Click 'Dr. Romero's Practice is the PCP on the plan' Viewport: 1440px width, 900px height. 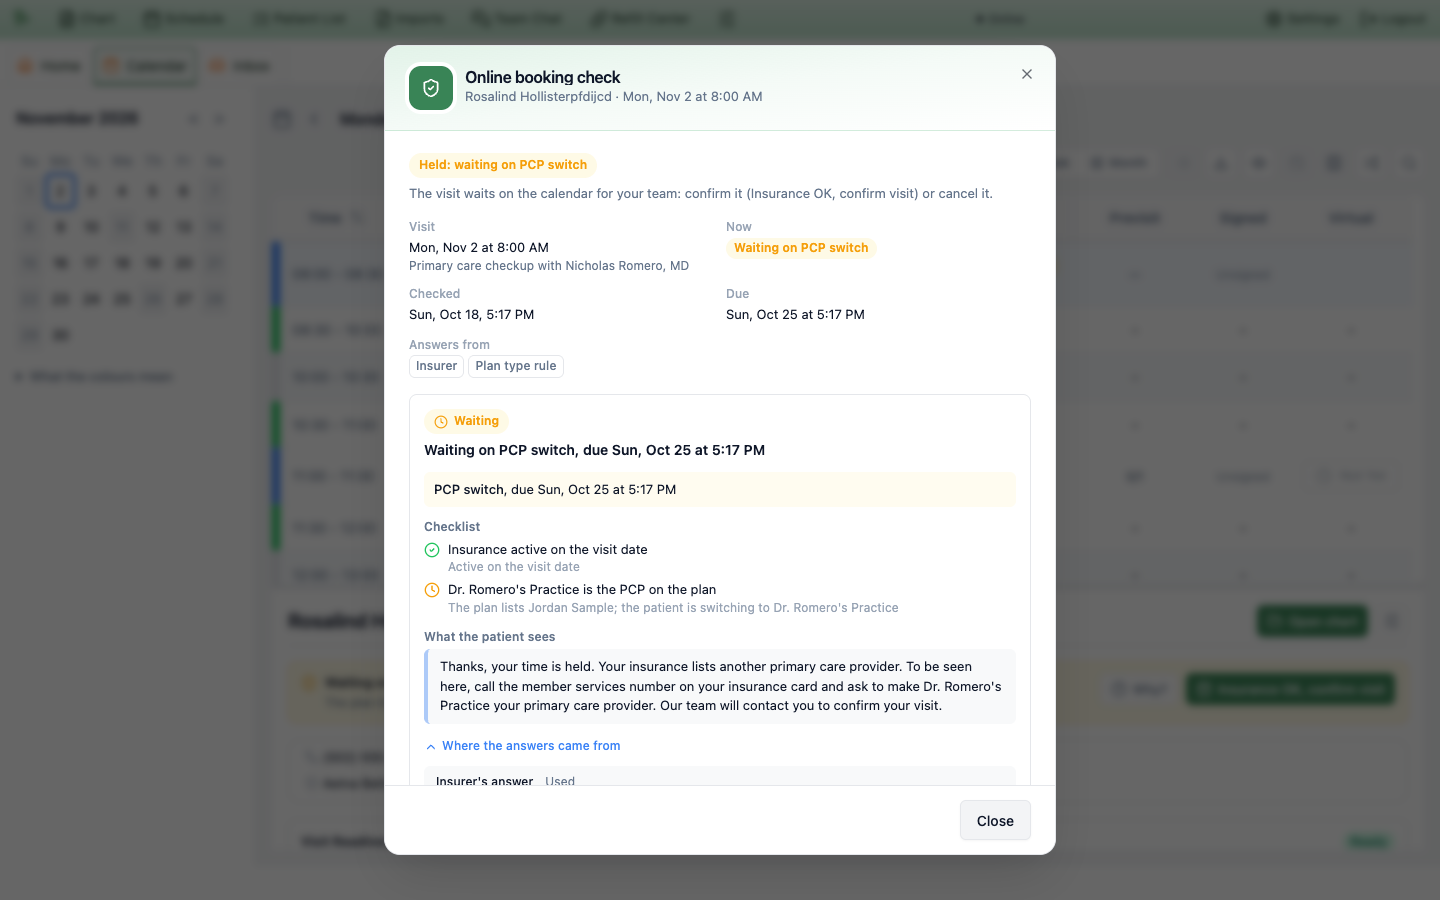582,590
